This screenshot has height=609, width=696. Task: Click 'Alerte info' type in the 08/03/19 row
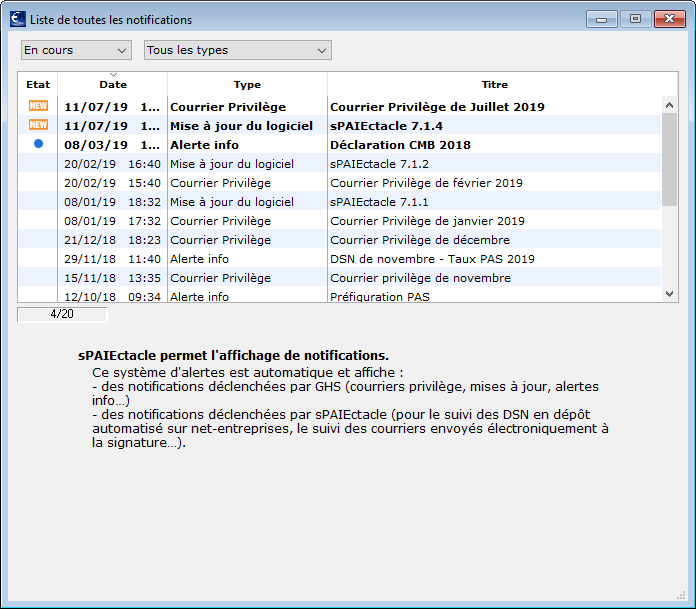pos(205,145)
